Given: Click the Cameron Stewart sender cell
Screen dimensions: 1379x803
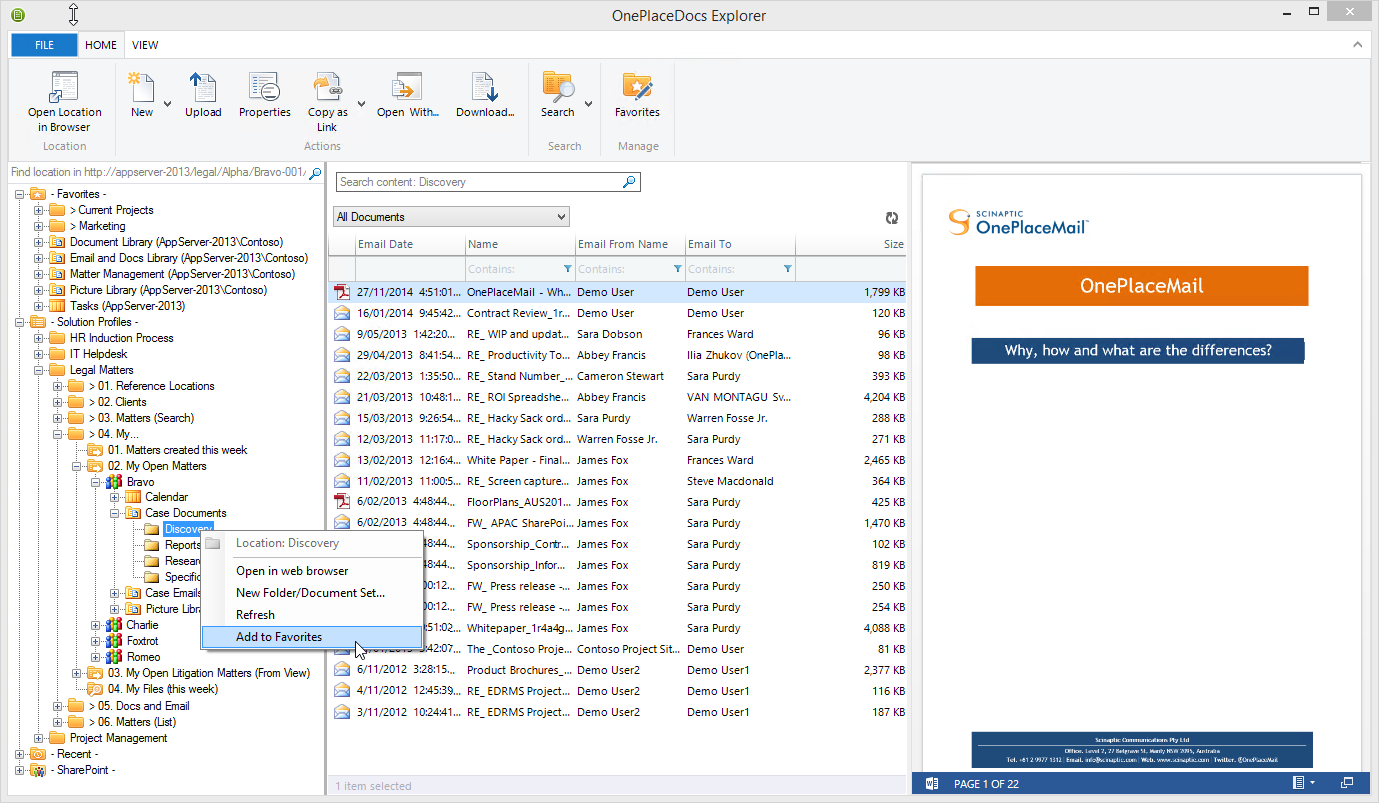Looking at the screenshot, I should pos(629,376).
